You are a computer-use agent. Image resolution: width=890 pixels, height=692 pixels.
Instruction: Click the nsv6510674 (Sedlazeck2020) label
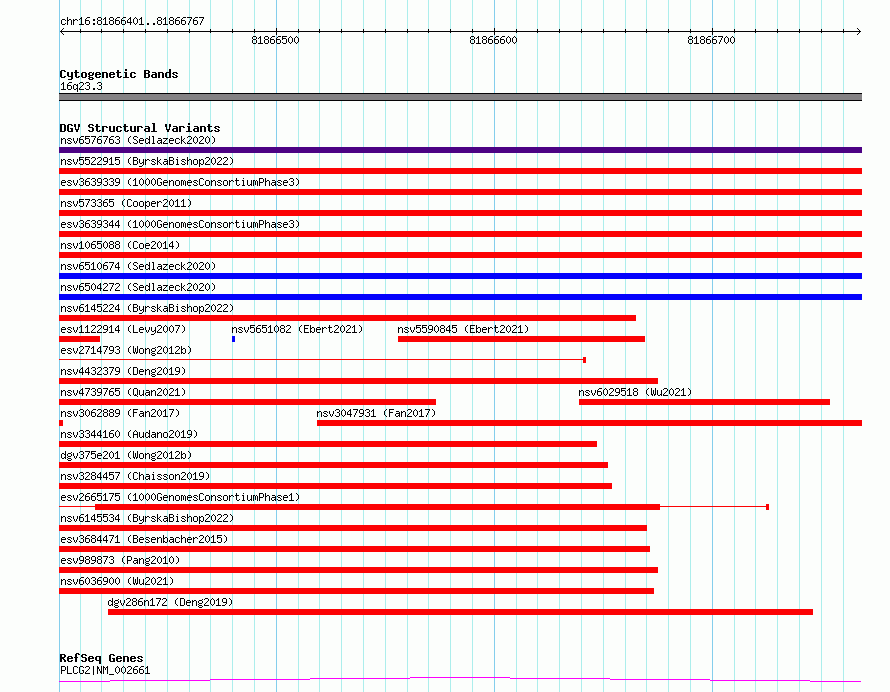138,266
